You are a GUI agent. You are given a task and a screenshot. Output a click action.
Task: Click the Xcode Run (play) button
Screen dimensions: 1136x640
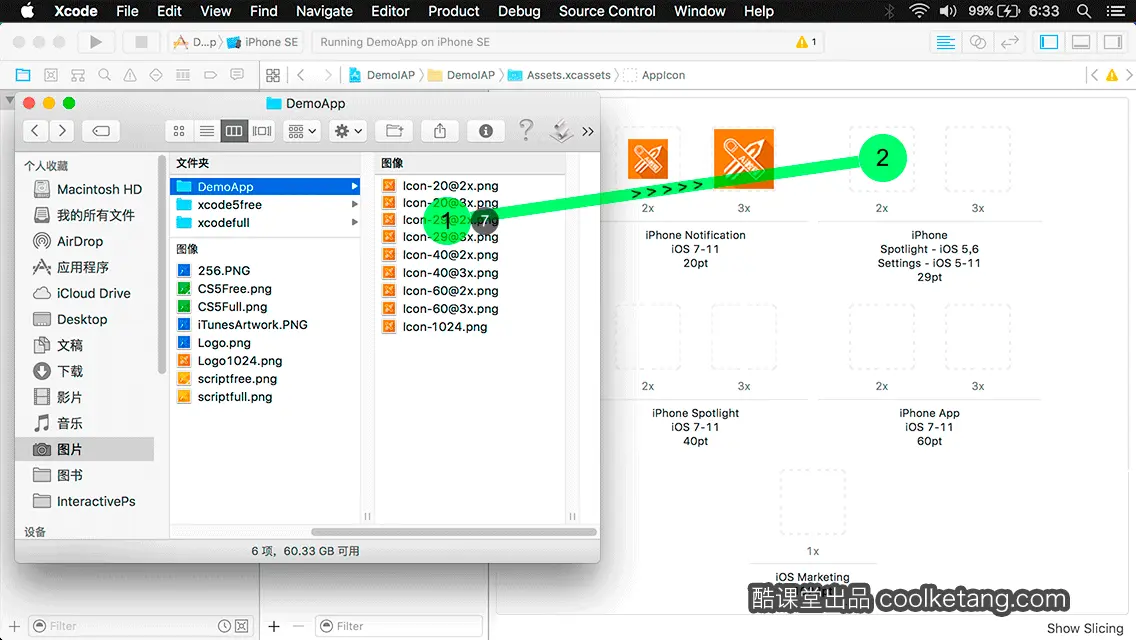tap(96, 42)
